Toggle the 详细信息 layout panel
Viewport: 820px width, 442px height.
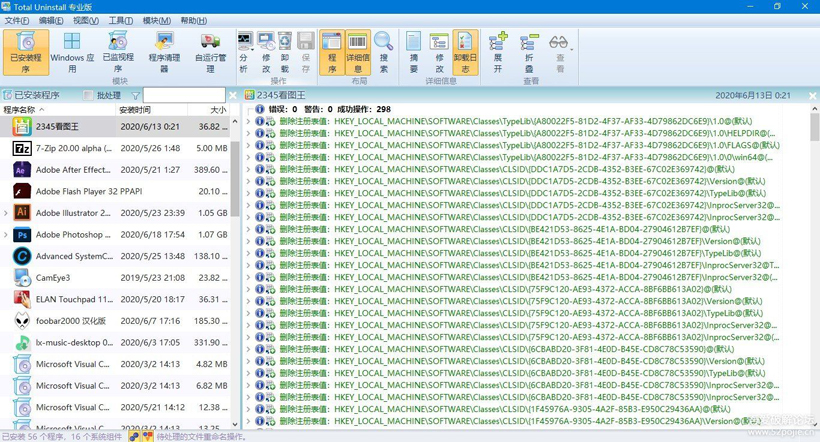coord(358,52)
